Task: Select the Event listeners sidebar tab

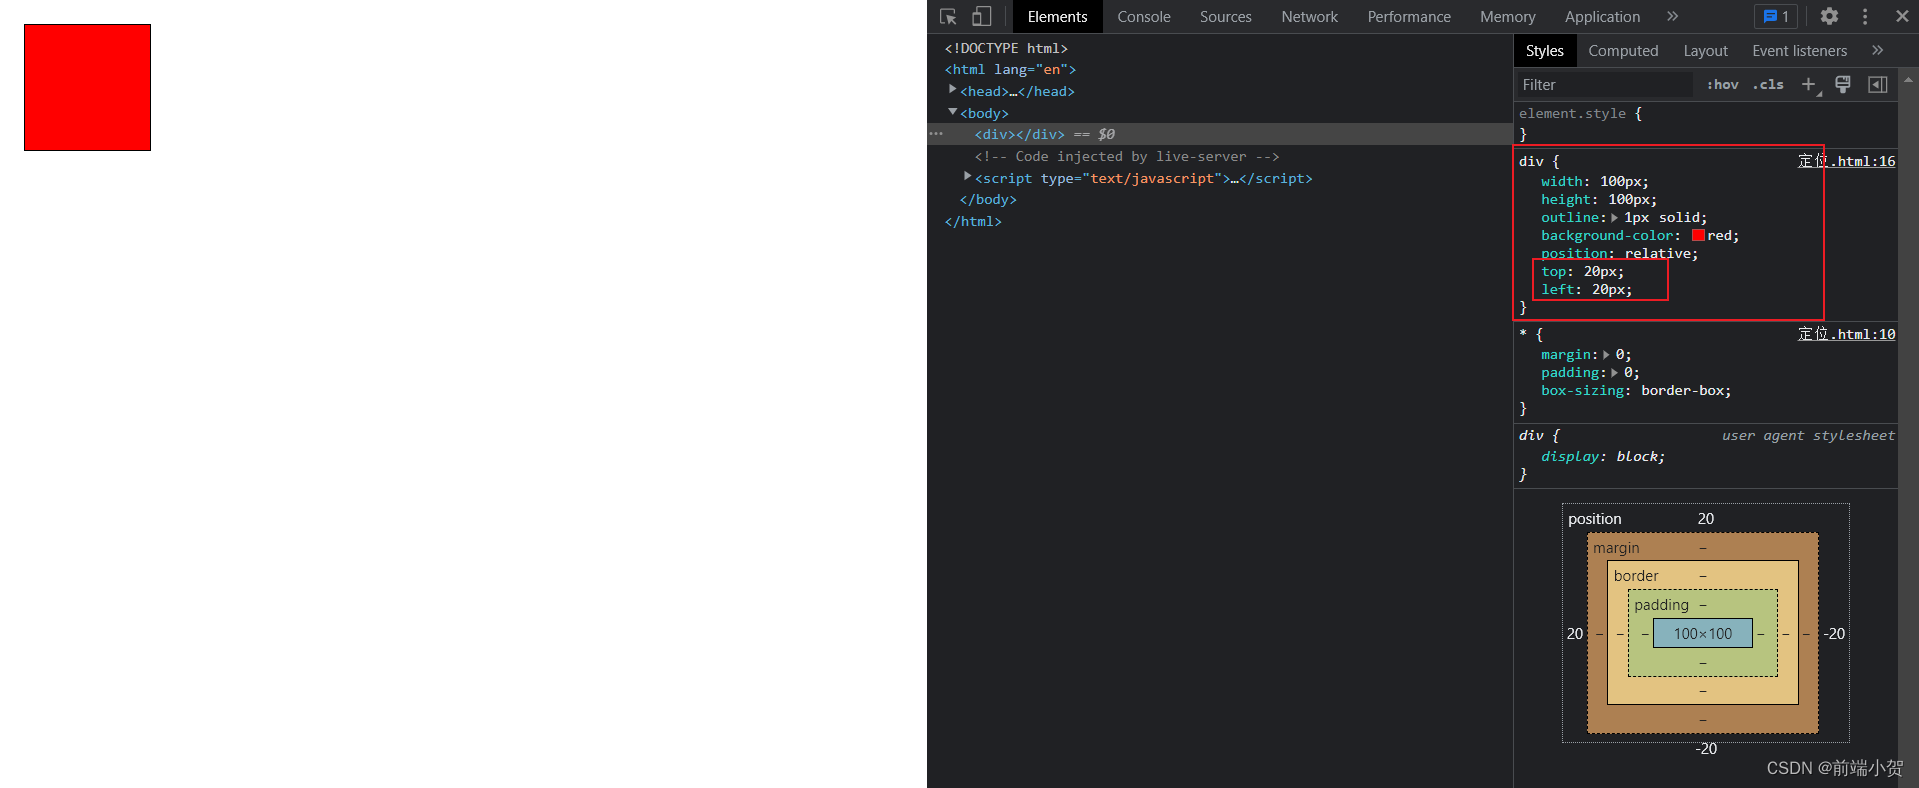Action: click(1799, 51)
